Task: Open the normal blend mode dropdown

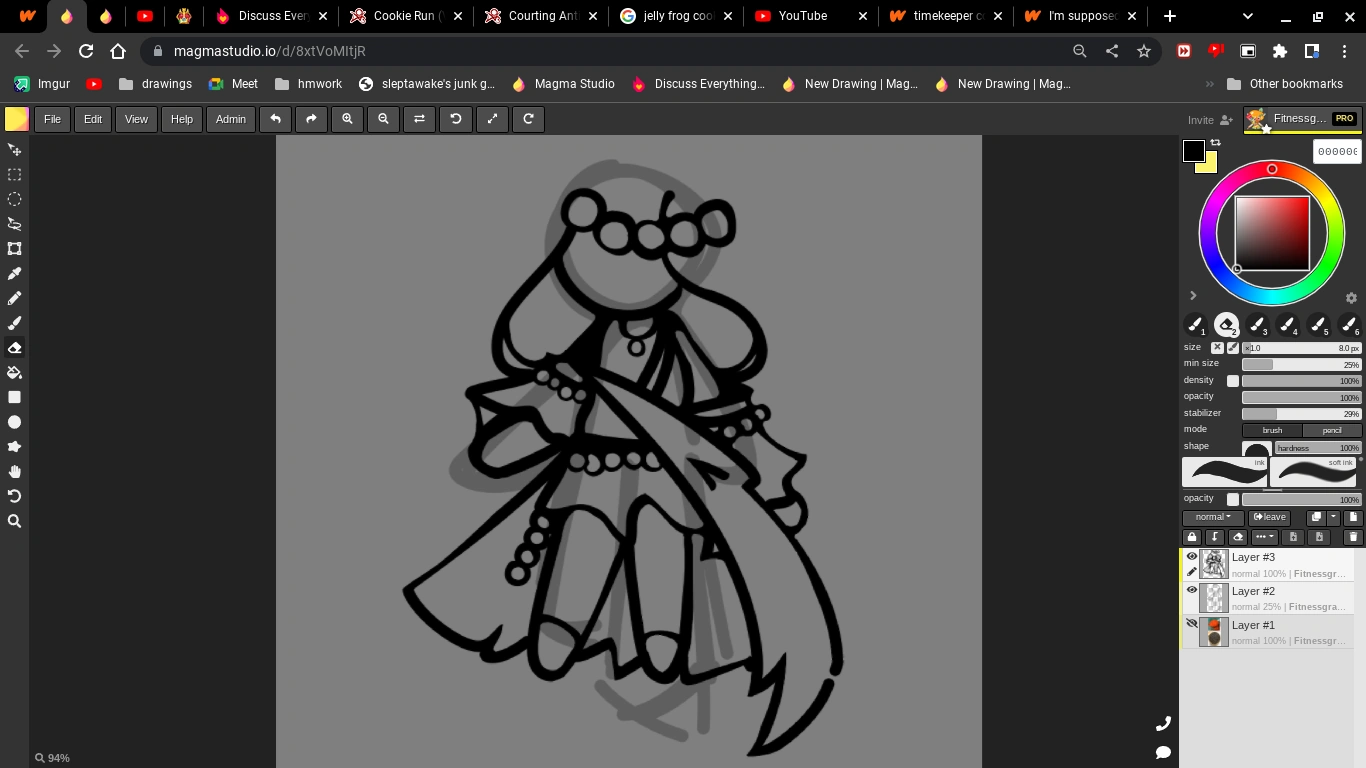Action: coord(1212,517)
